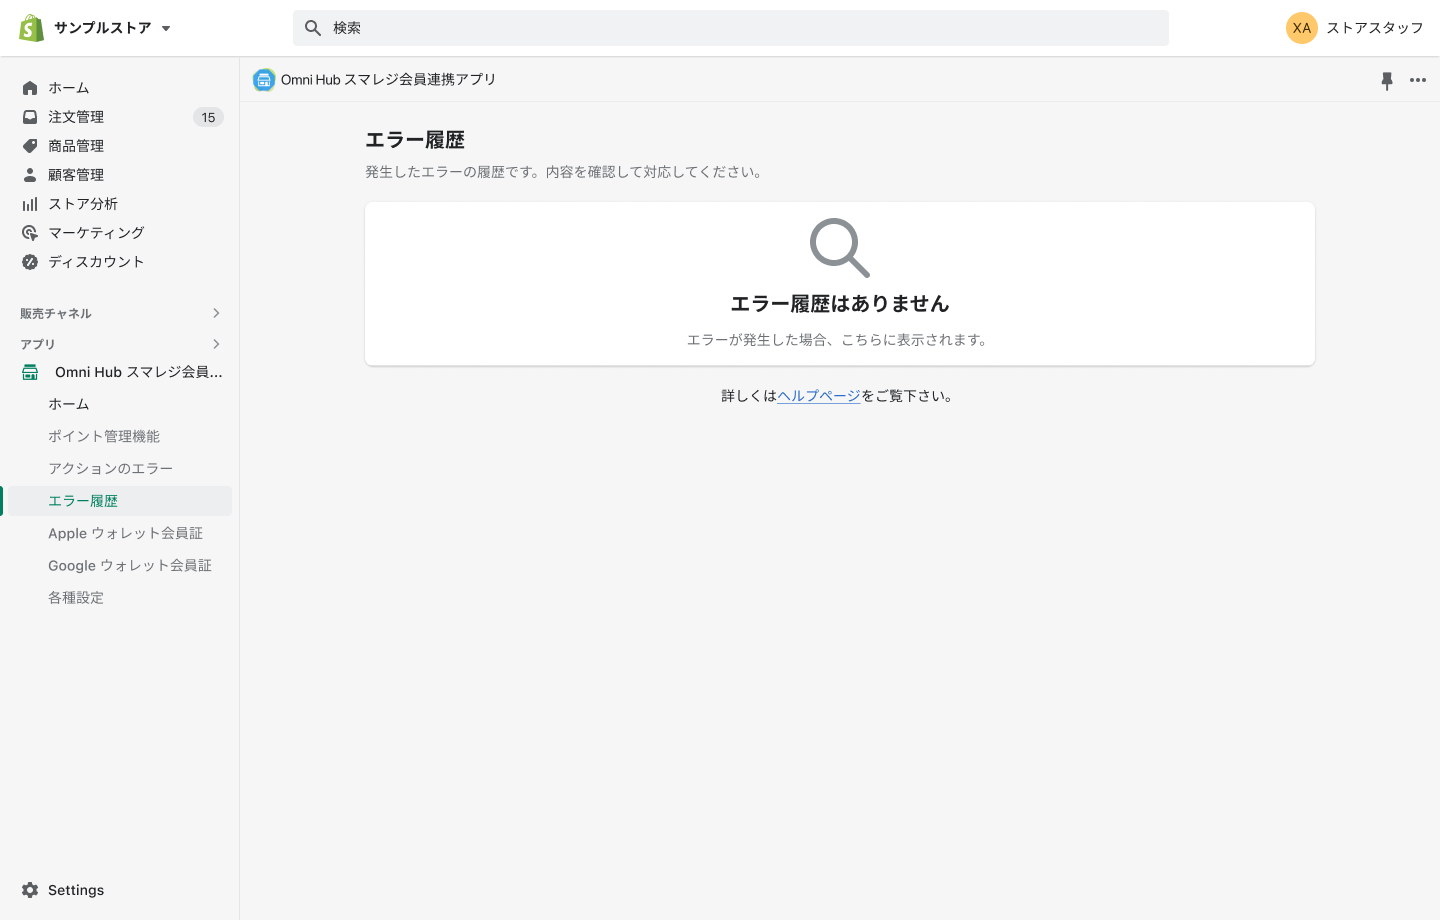Screen dimensions: 1440x920
Task: Click the 15 orders badge
Action: coord(208,117)
